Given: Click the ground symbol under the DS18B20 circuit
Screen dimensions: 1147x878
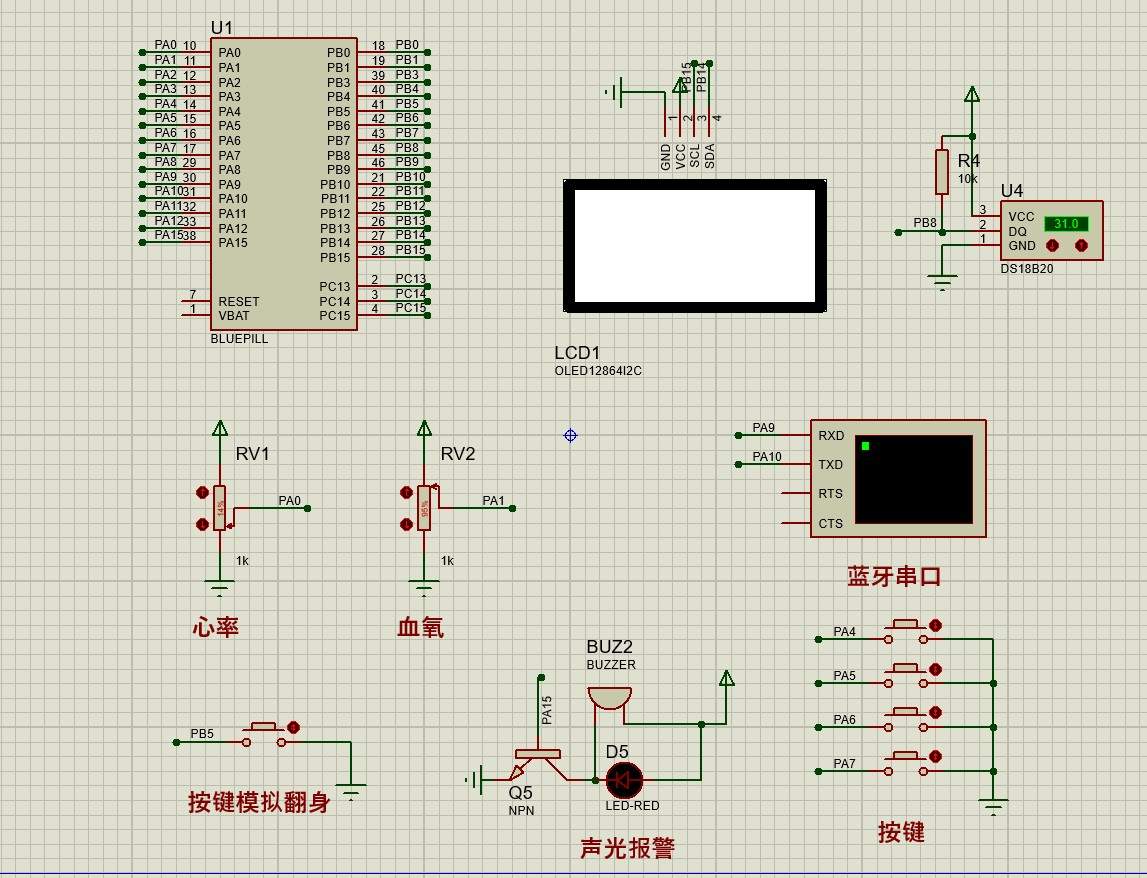Looking at the screenshot, I should [942, 282].
